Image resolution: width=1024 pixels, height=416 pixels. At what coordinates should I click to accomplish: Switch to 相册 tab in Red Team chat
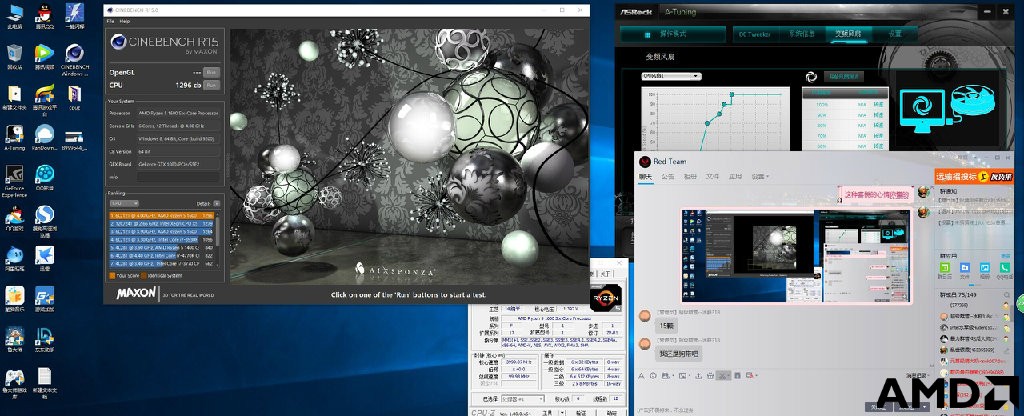(690, 176)
